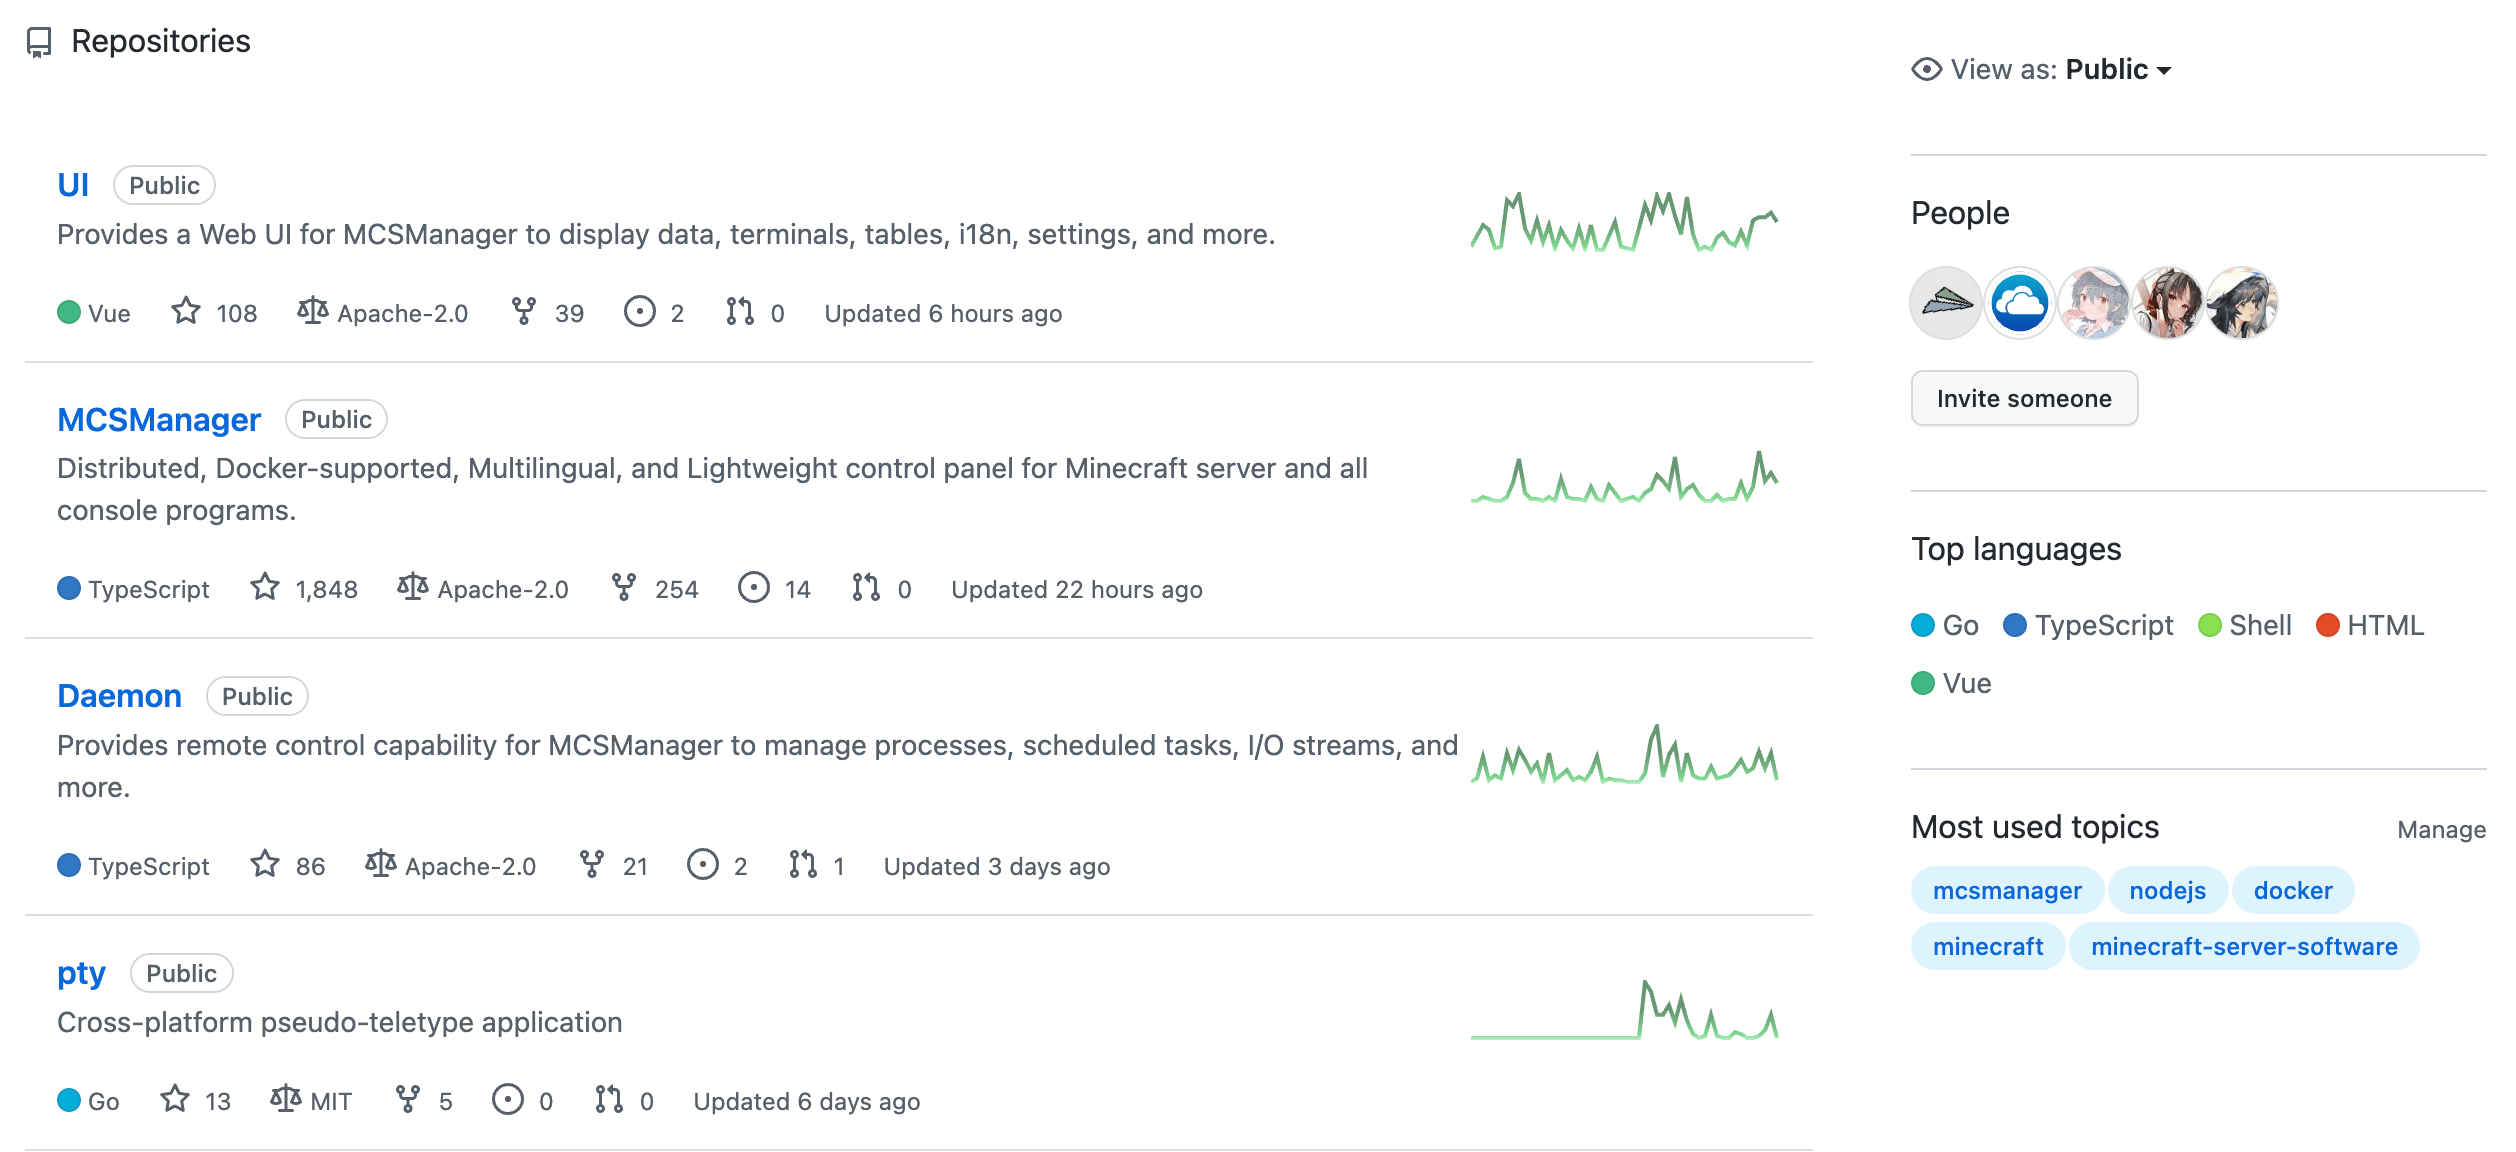
Task: Click the star icon for Daemon repo
Action: pyautogui.click(x=265, y=865)
